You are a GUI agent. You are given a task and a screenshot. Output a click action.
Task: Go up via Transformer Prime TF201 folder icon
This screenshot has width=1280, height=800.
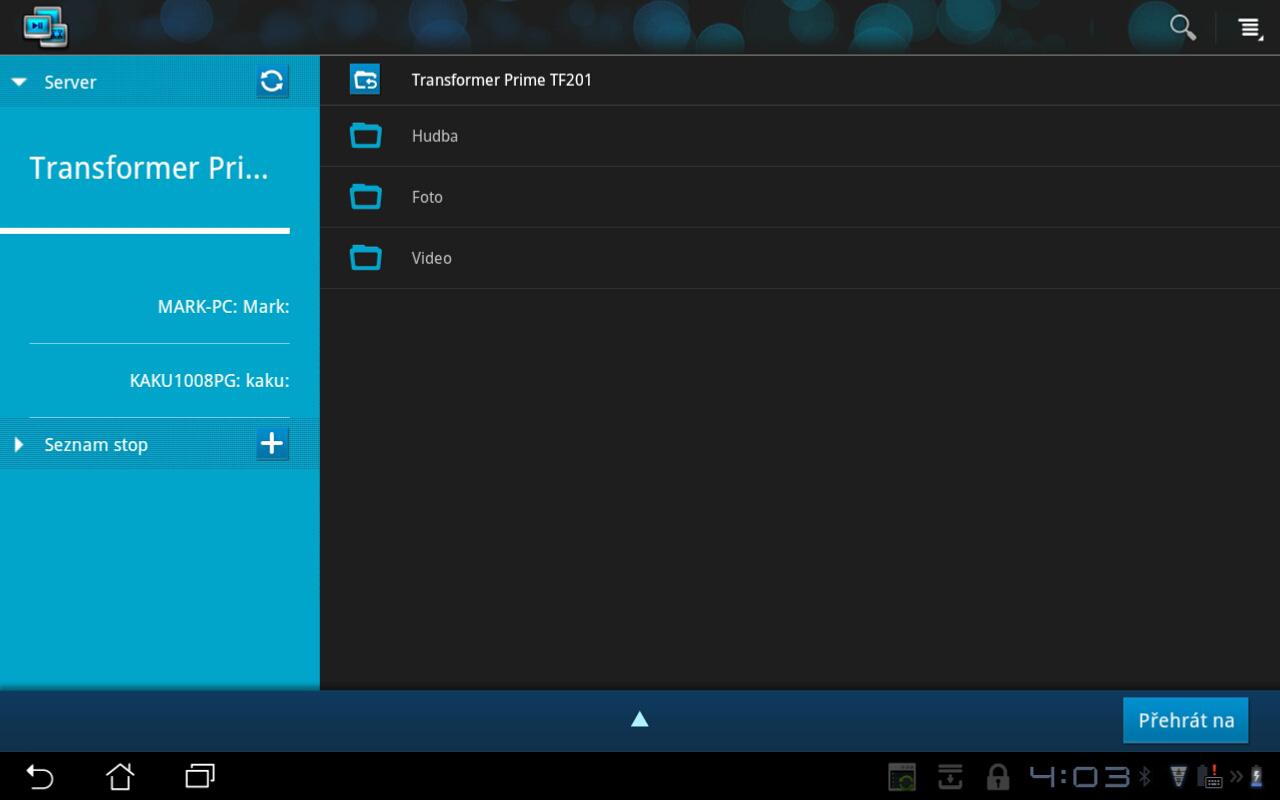[365, 80]
